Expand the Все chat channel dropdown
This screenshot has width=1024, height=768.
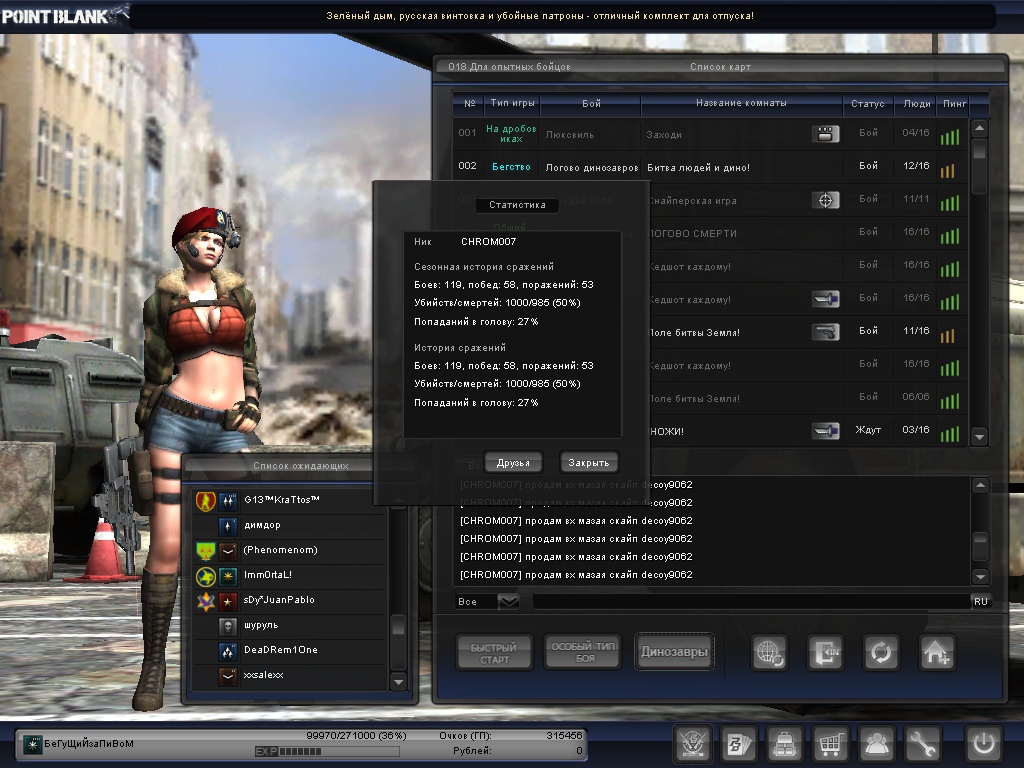(508, 602)
